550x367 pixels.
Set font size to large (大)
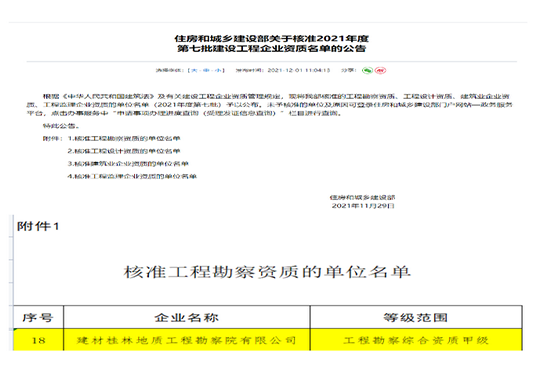coord(194,71)
